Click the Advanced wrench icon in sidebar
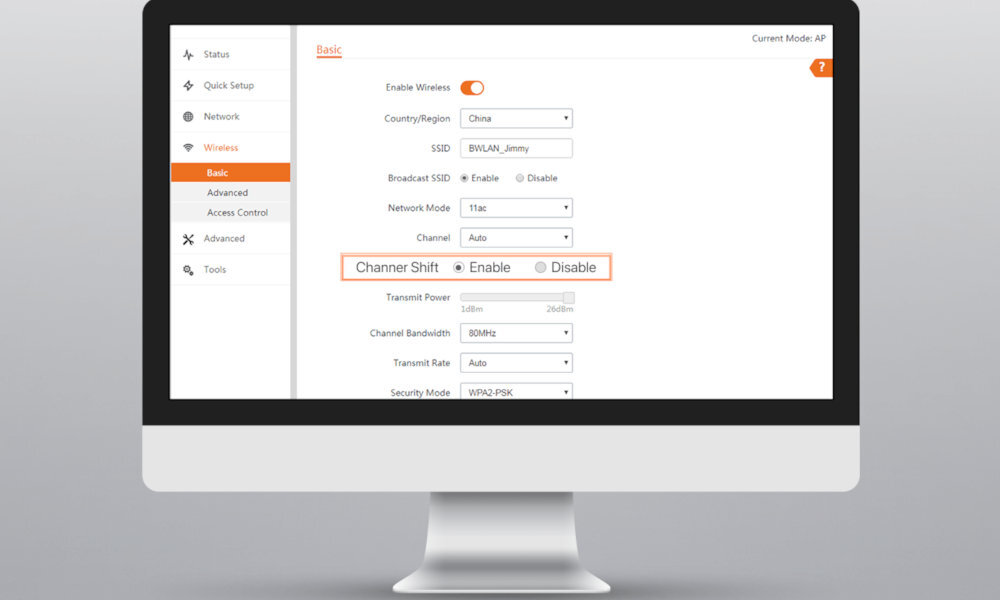The height and width of the screenshot is (600, 1000). click(188, 239)
